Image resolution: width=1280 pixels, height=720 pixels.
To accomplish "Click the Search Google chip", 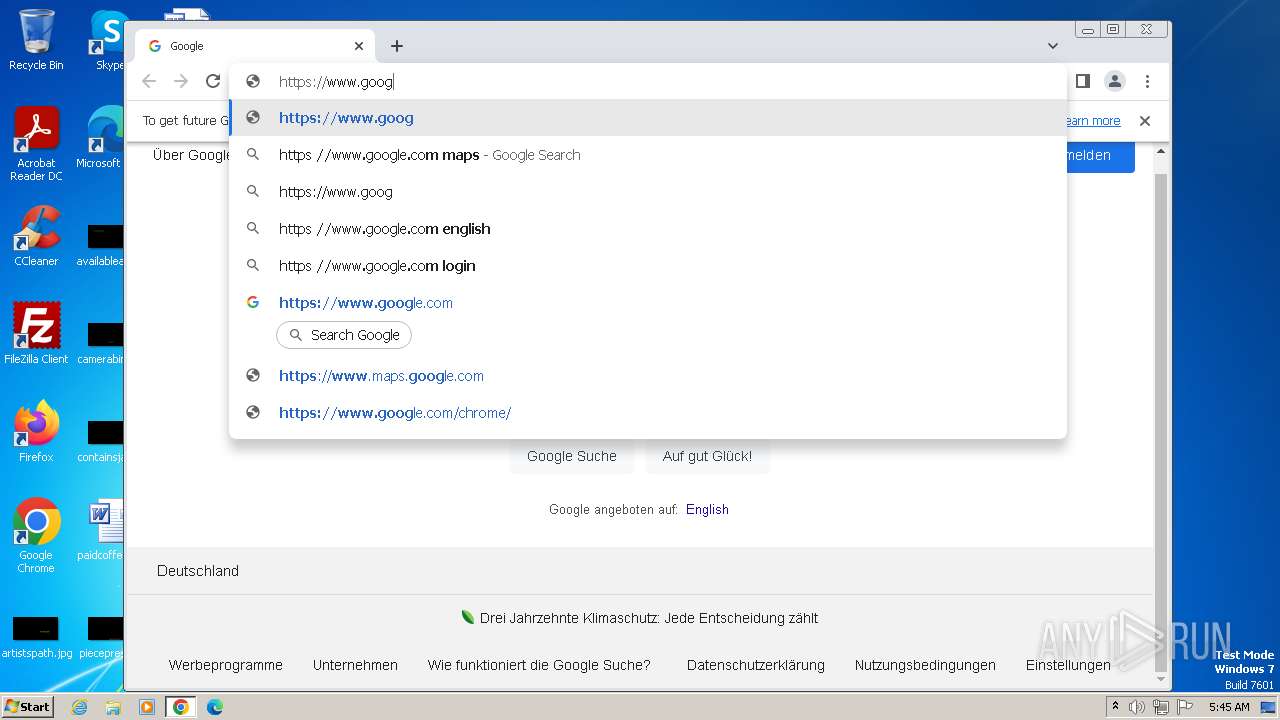I will [344, 335].
